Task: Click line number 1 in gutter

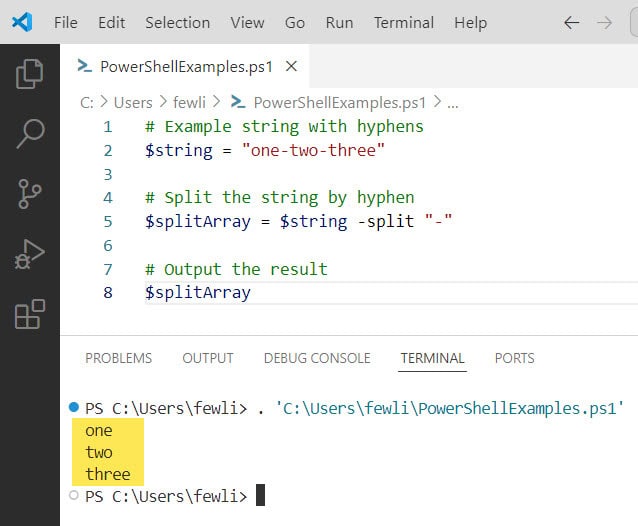Action: click(x=107, y=127)
